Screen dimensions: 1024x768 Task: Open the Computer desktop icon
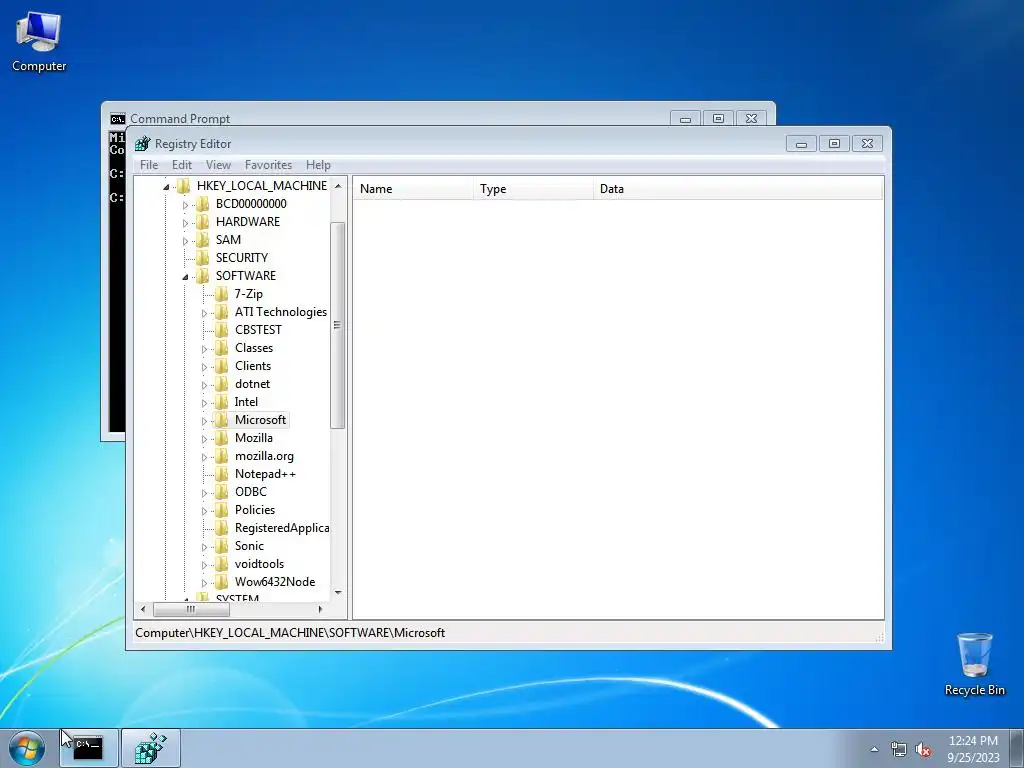pos(39,42)
